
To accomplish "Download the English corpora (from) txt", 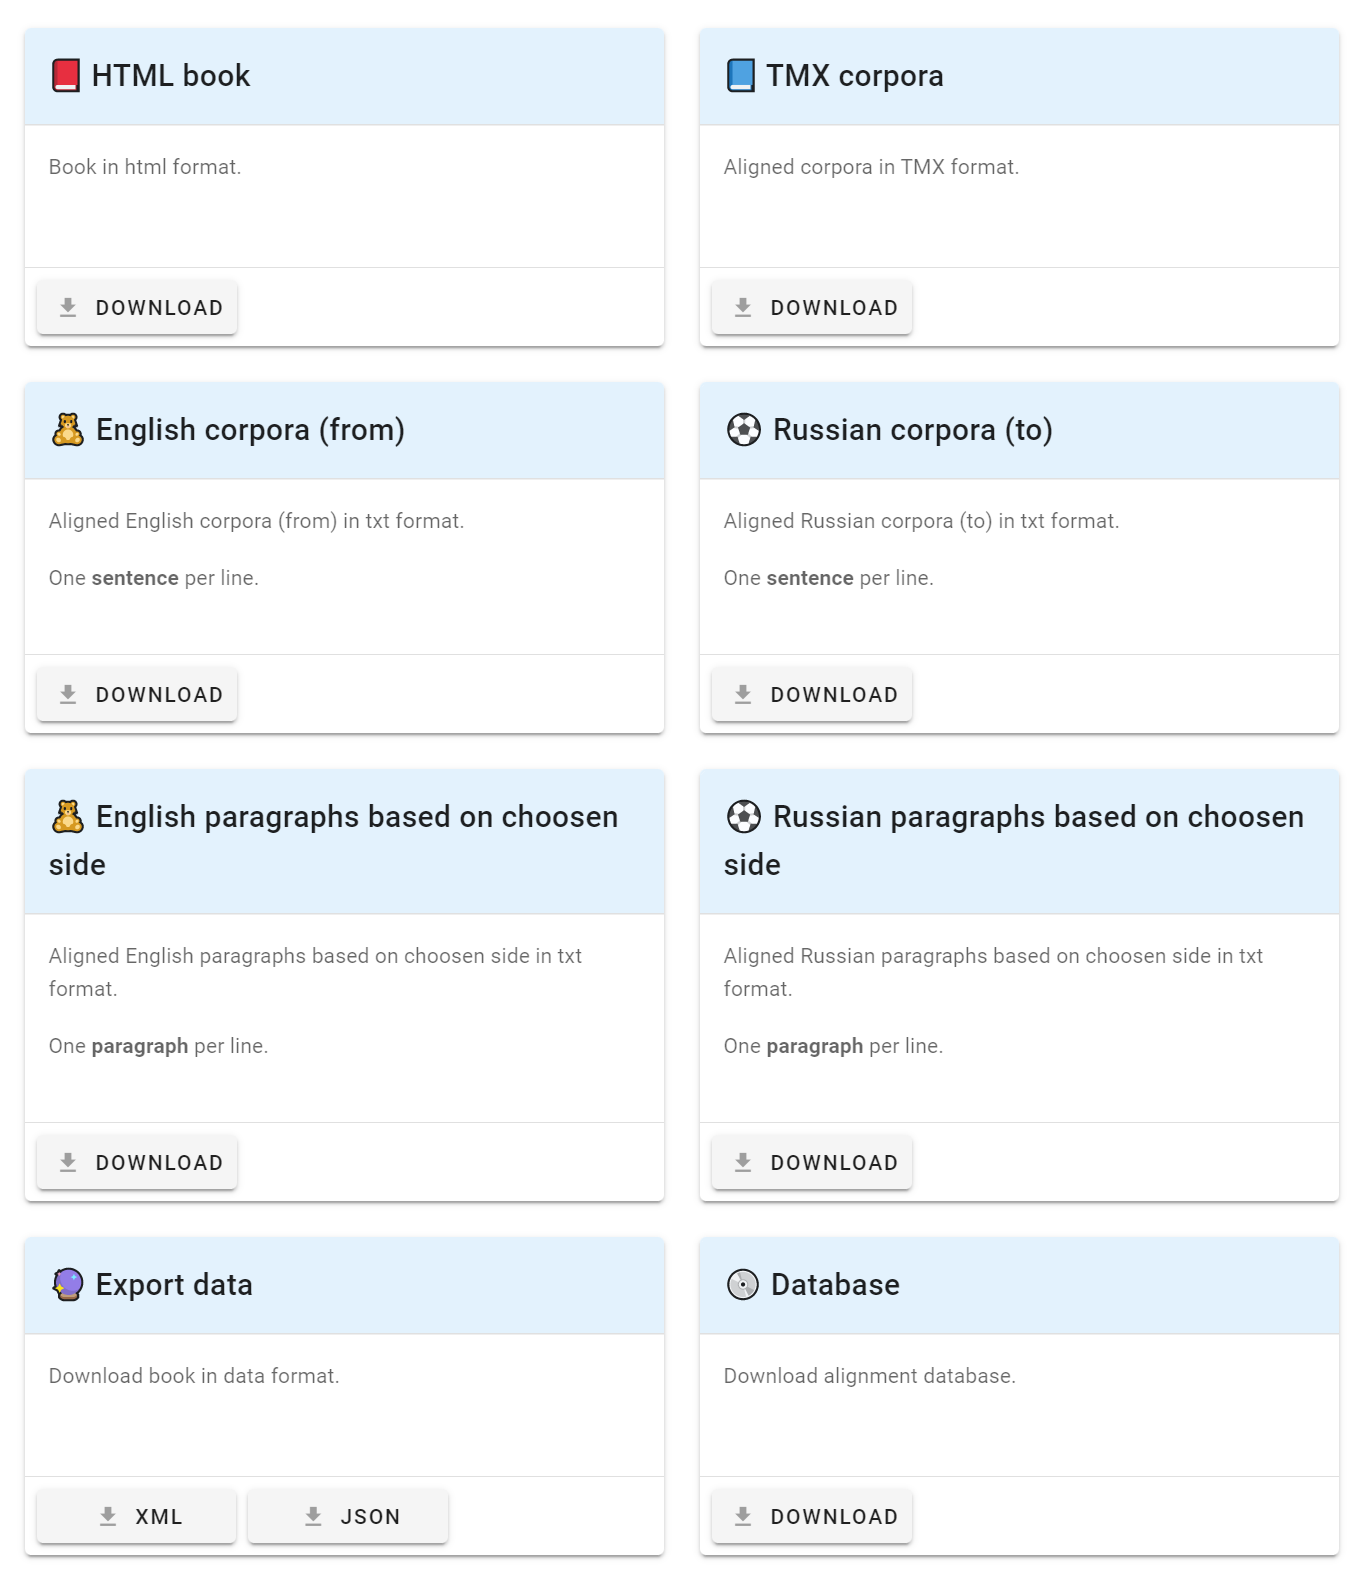I will (137, 695).
